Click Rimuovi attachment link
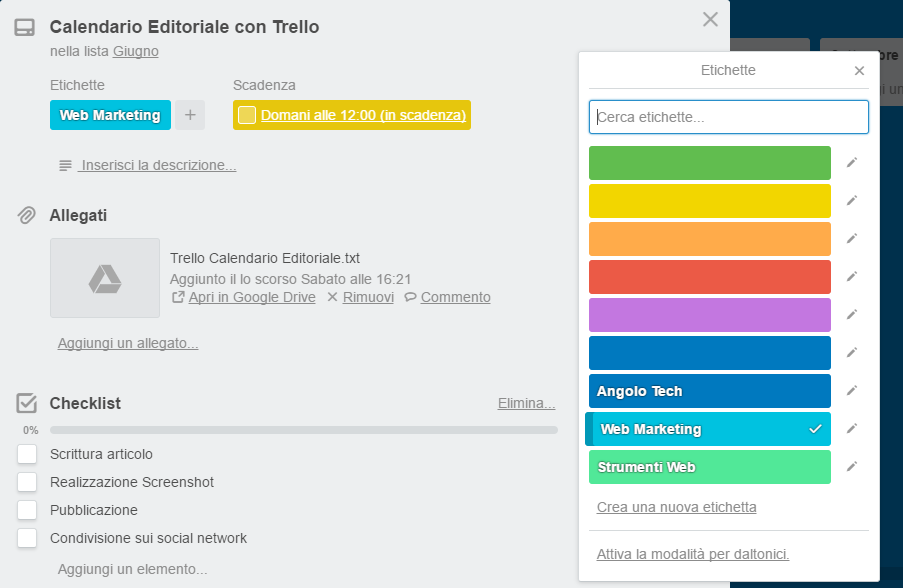Viewport: 903px width, 588px height. click(368, 297)
